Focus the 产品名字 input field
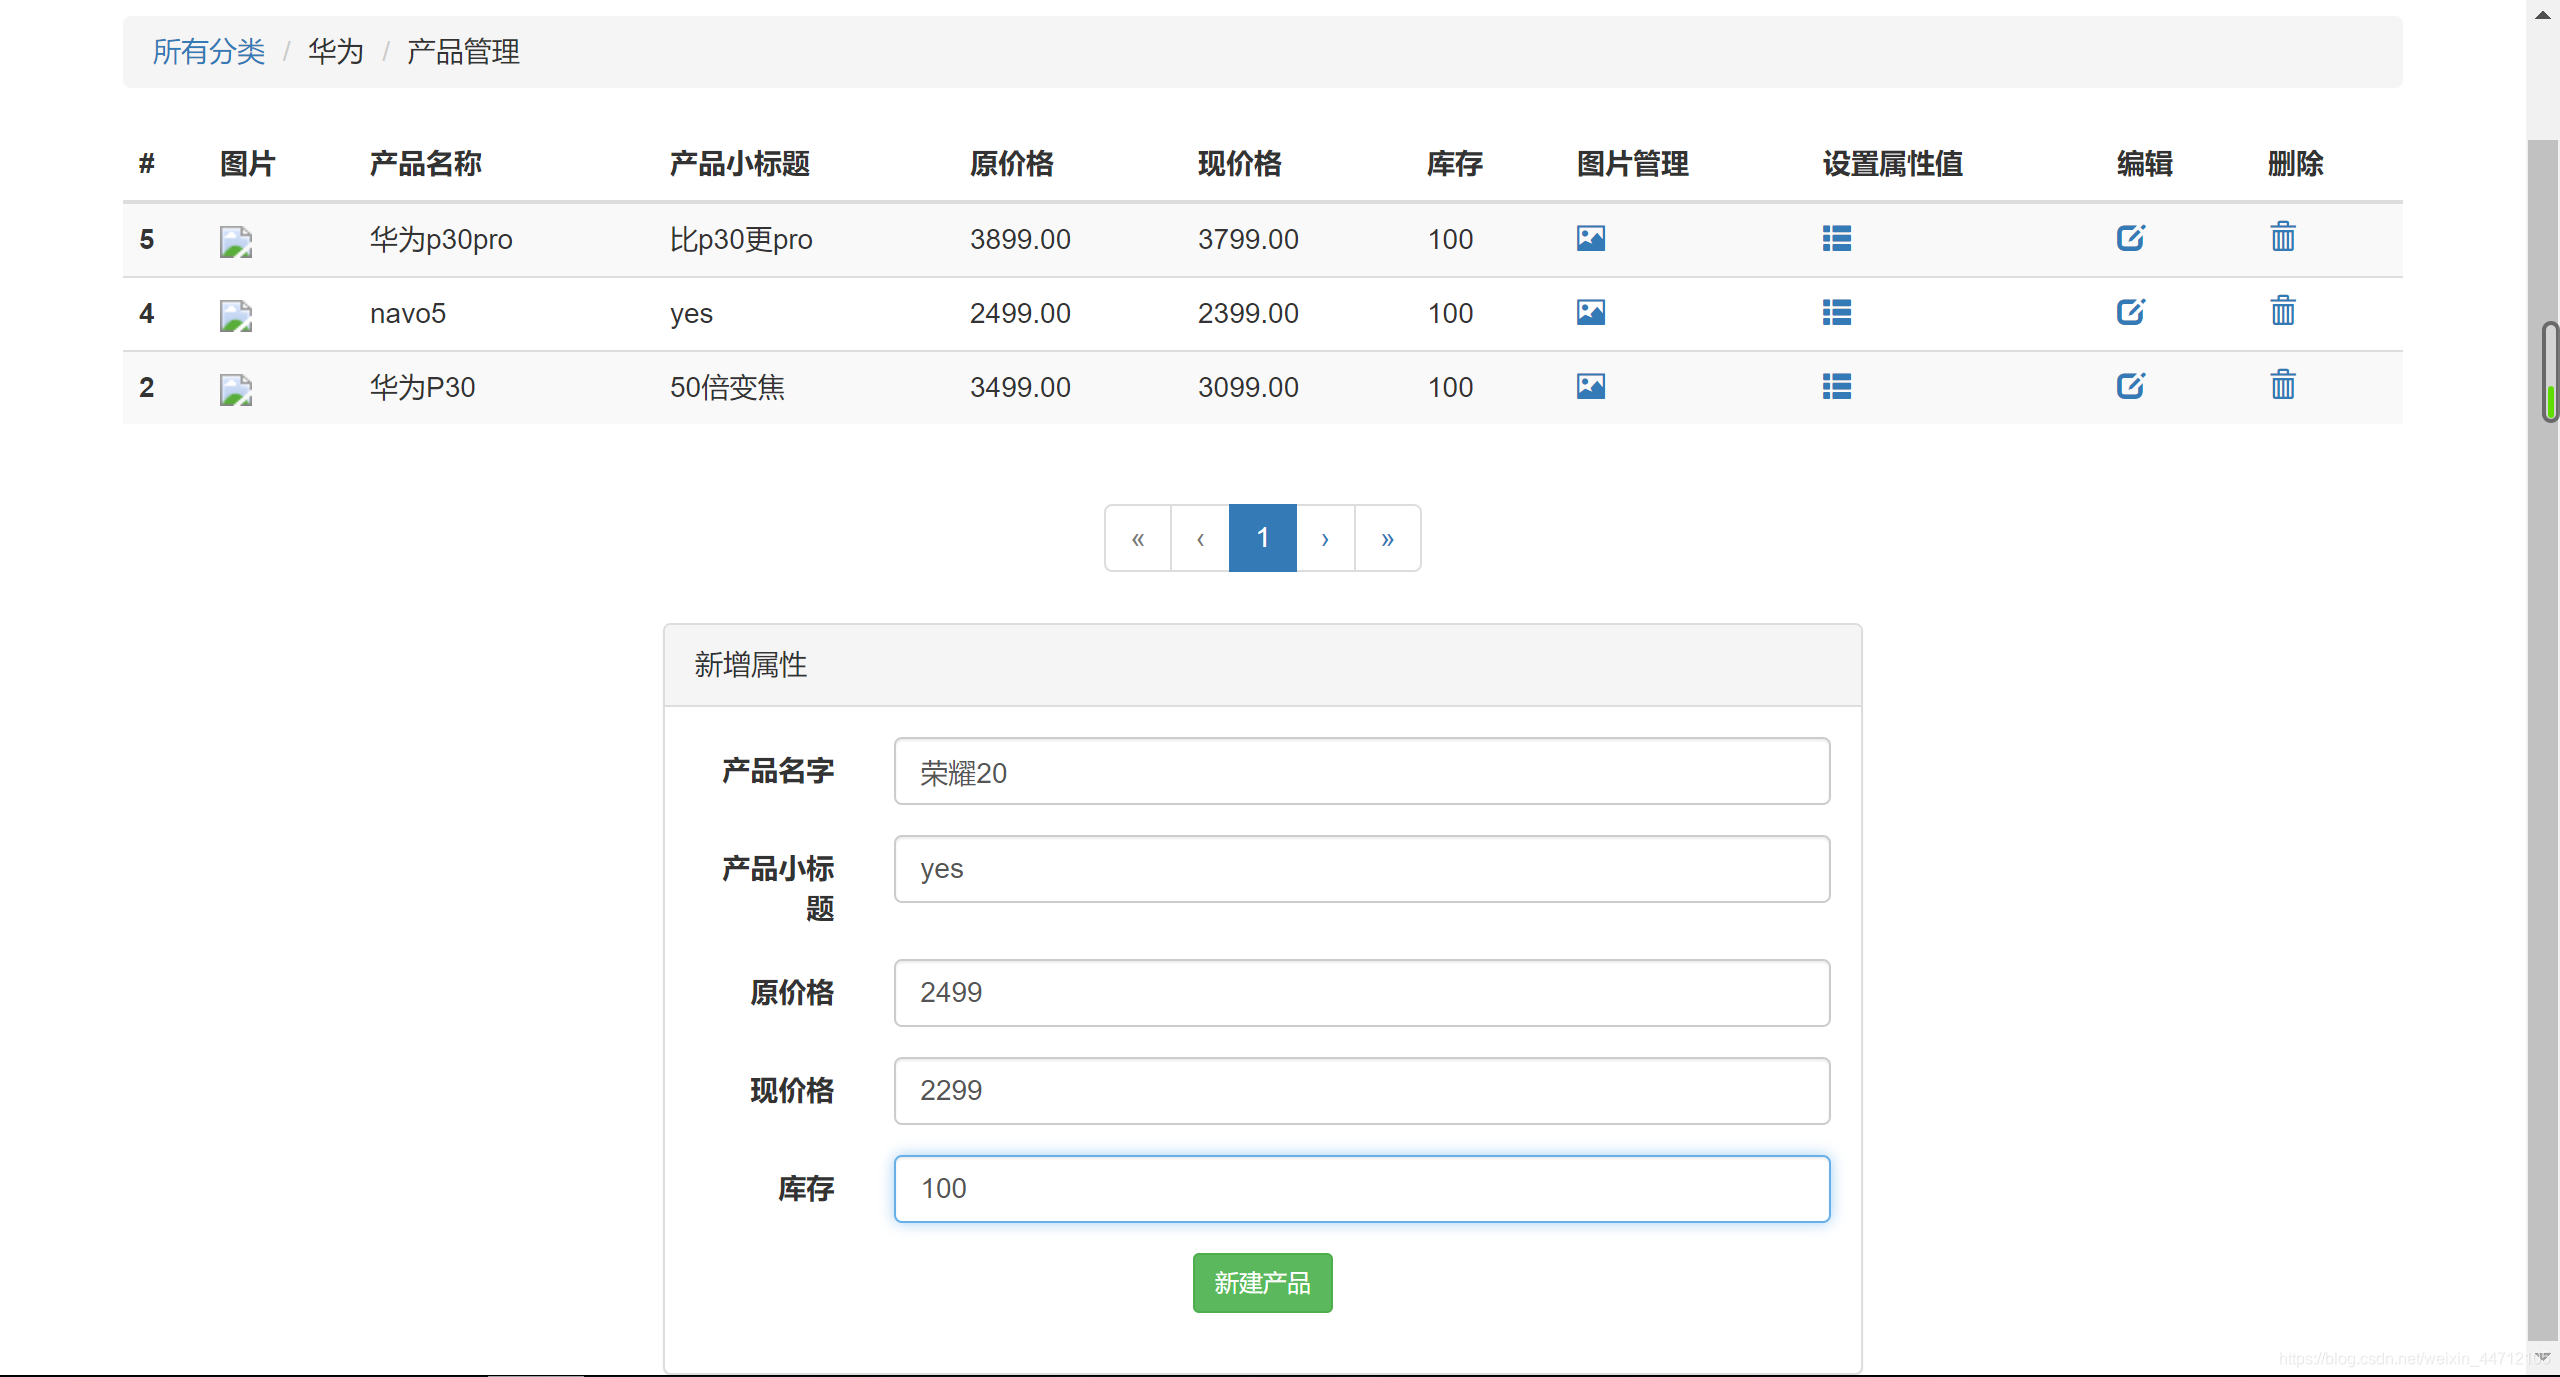Screen dimensions: 2560x1377 click(1362, 771)
